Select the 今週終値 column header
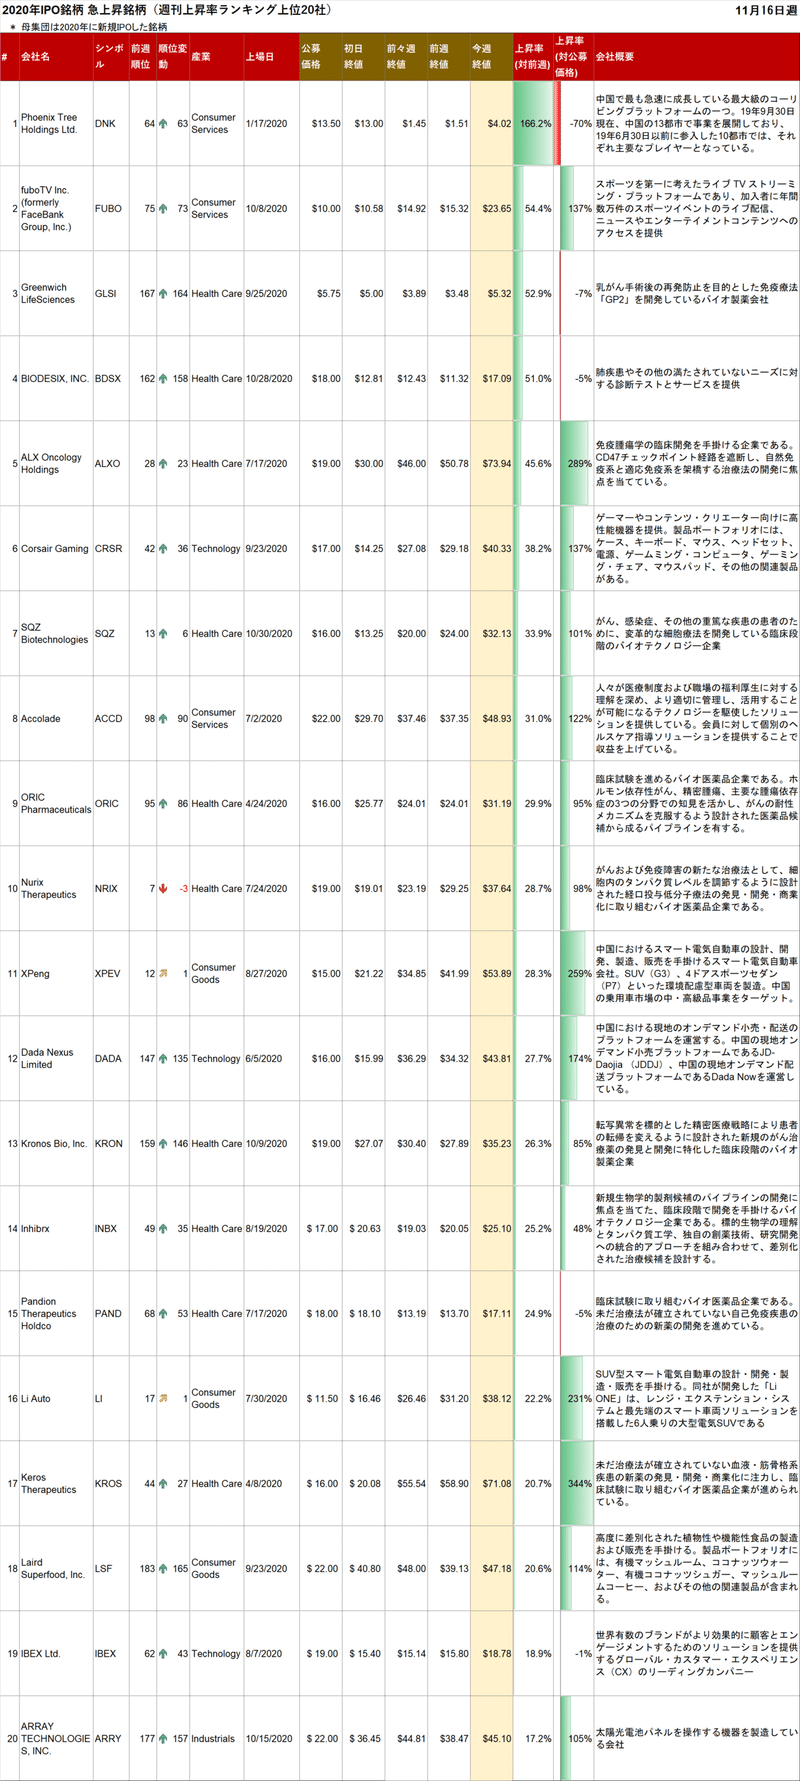The image size is (800, 1781). point(491,57)
